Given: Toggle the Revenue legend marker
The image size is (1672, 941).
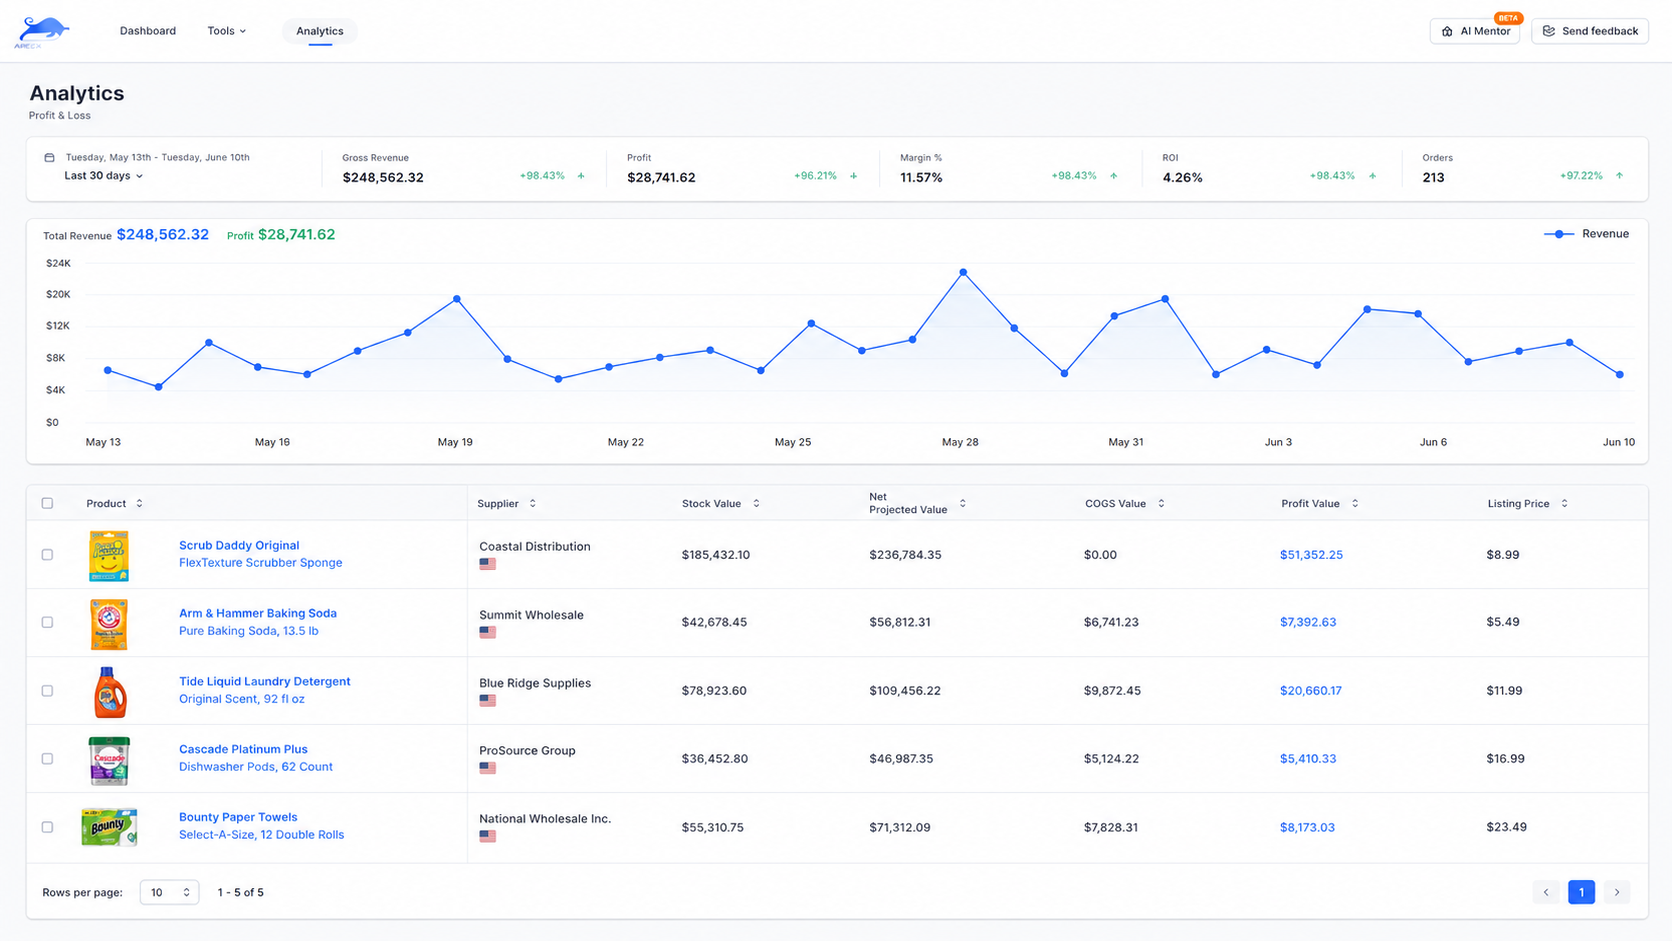Looking at the screenshot, I should click(1559, 234).
